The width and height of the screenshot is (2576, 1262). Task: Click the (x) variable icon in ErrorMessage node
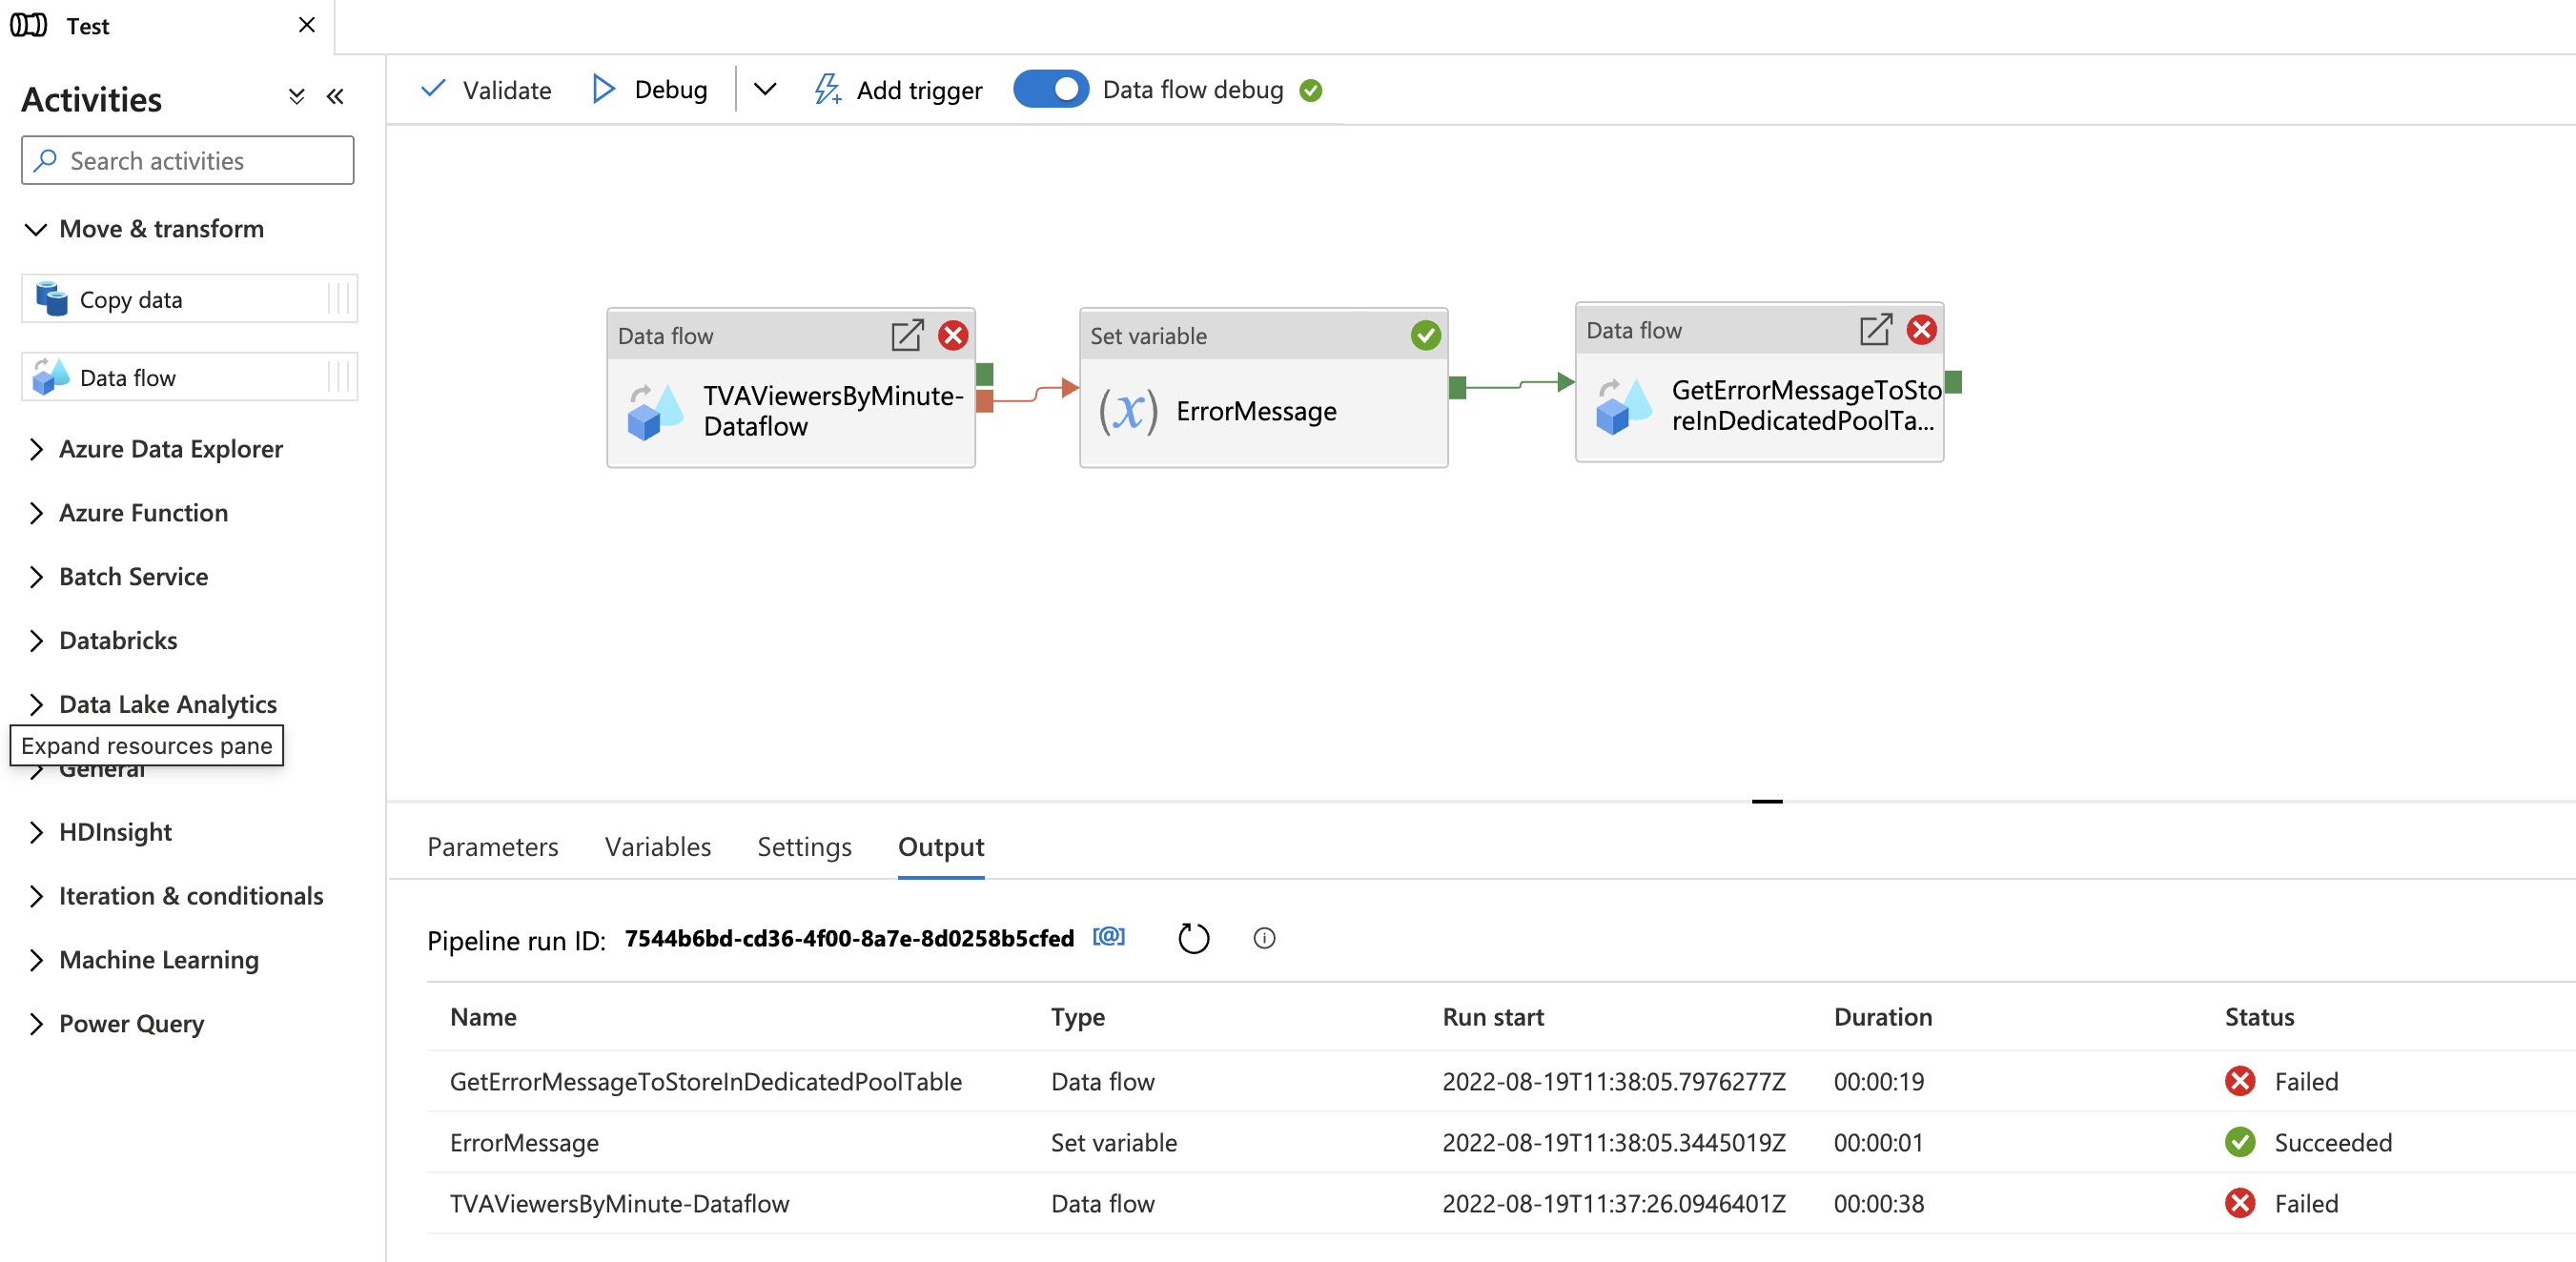click(1129, 411)
